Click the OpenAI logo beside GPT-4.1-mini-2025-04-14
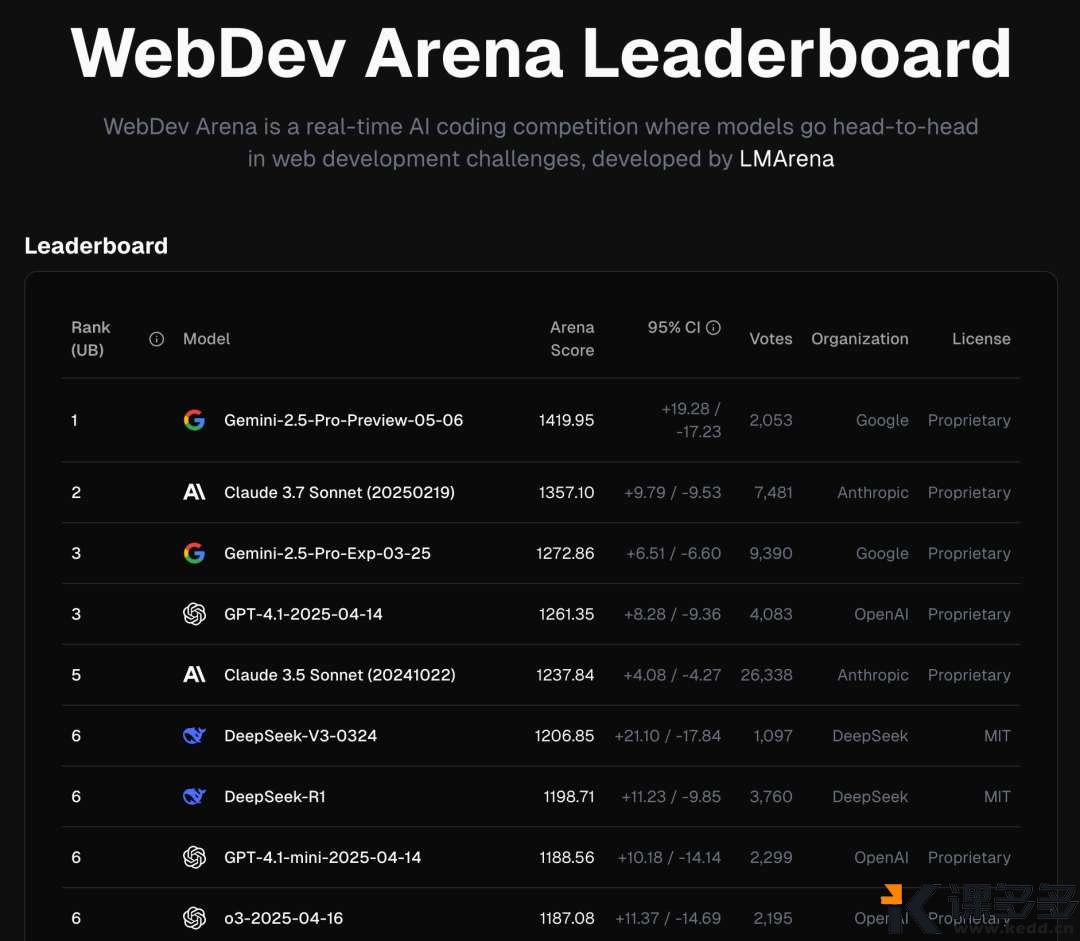 (194, 857)
